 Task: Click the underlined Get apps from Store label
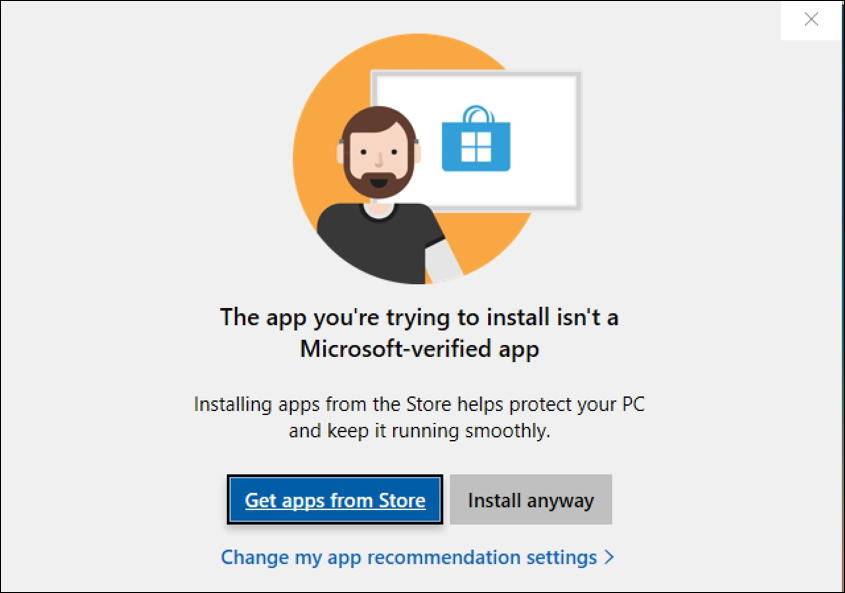pyautogui.click(x=334, y=499)
